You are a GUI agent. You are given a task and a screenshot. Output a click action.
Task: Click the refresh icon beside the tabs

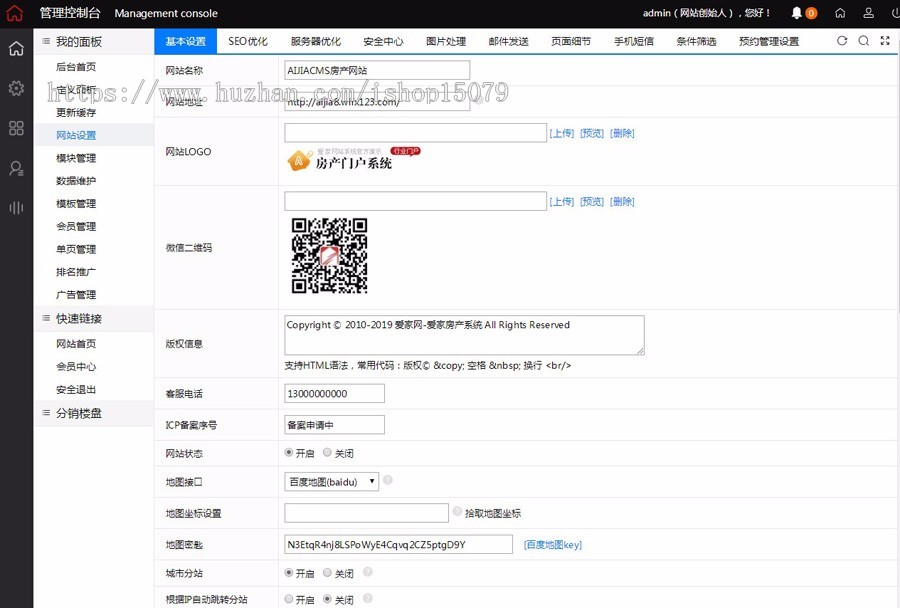[842, 41]
